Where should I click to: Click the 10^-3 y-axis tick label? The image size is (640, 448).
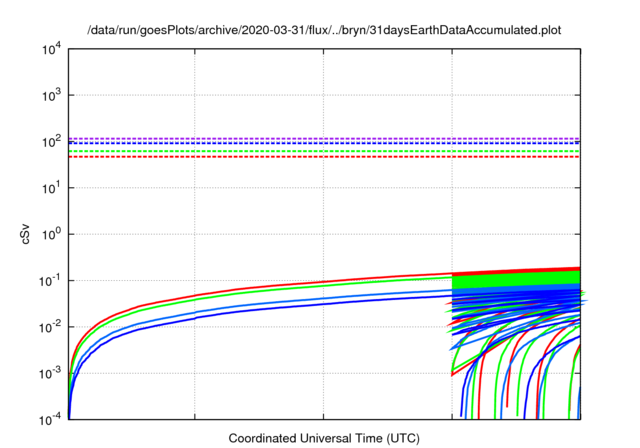[50, 373]
